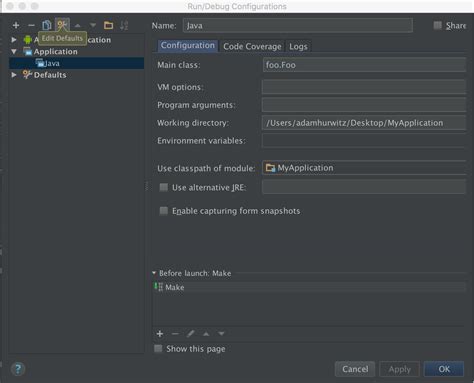
Task: Click the Apply button
Action: click(x=399, y=369)
